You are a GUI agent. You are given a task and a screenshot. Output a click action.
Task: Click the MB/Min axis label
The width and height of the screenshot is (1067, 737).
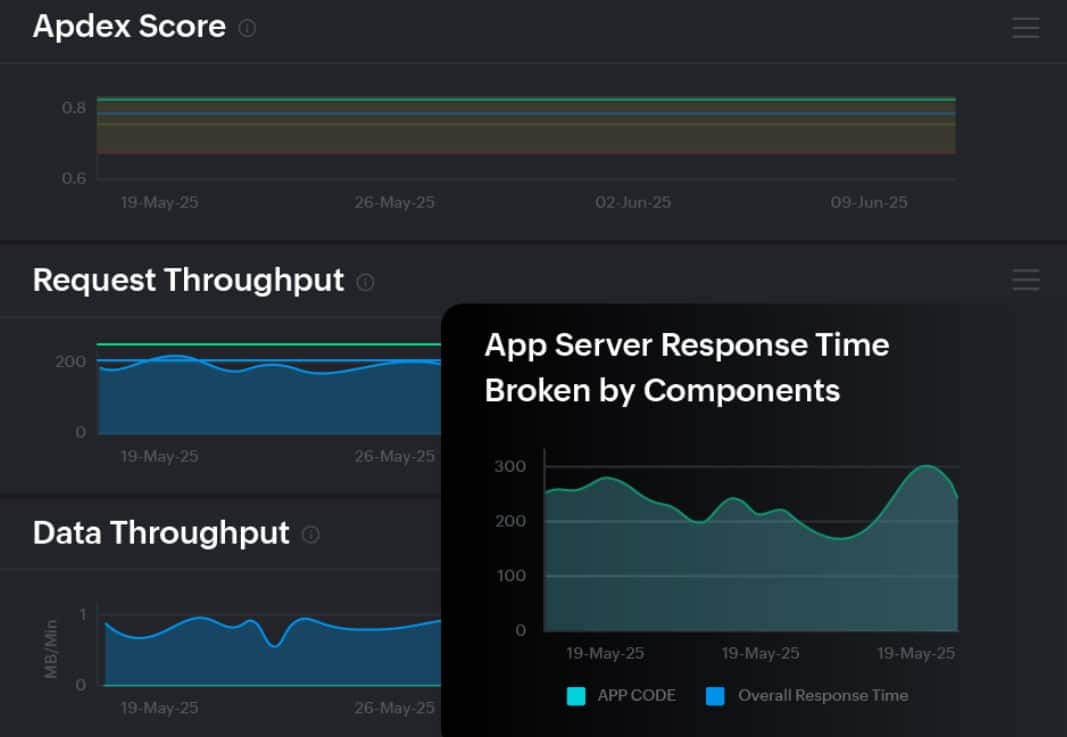50,649
